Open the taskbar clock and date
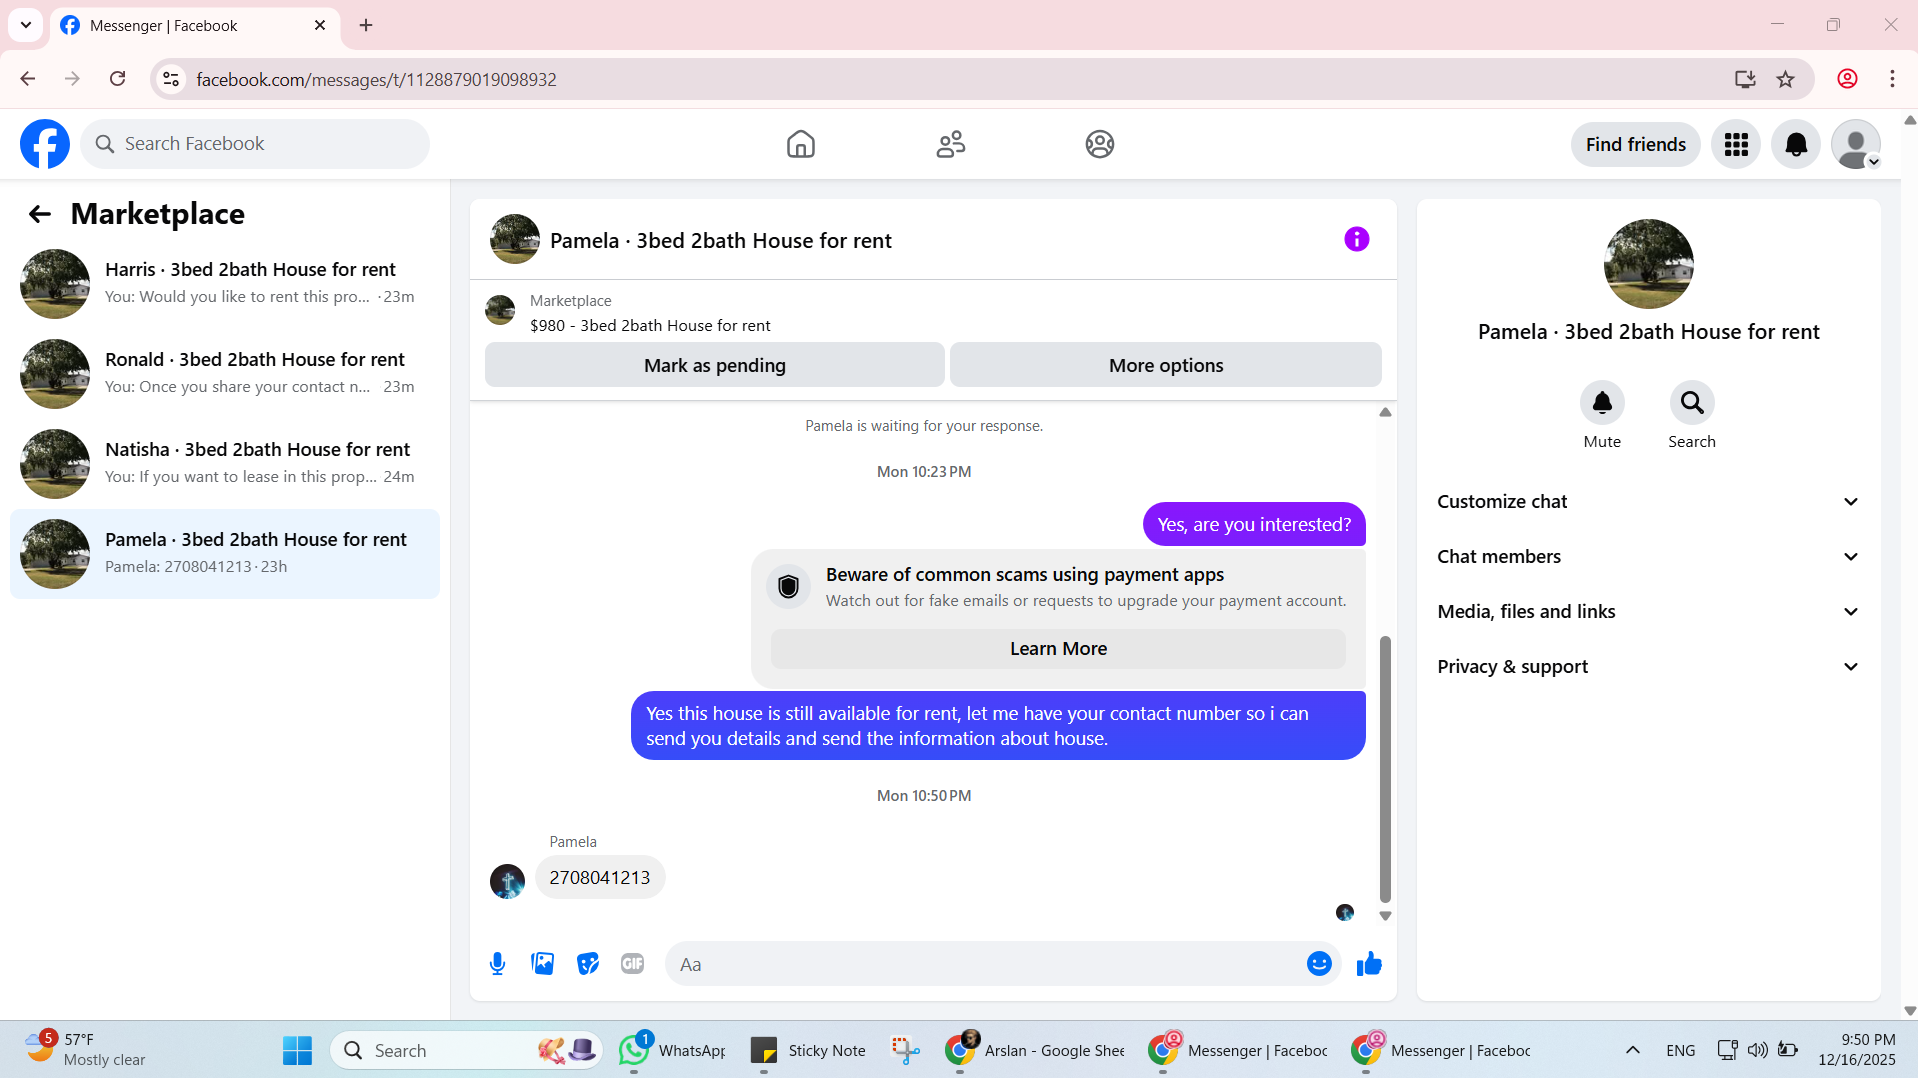The height and width of the screenshot is (1078, 1918). 1857,1050
